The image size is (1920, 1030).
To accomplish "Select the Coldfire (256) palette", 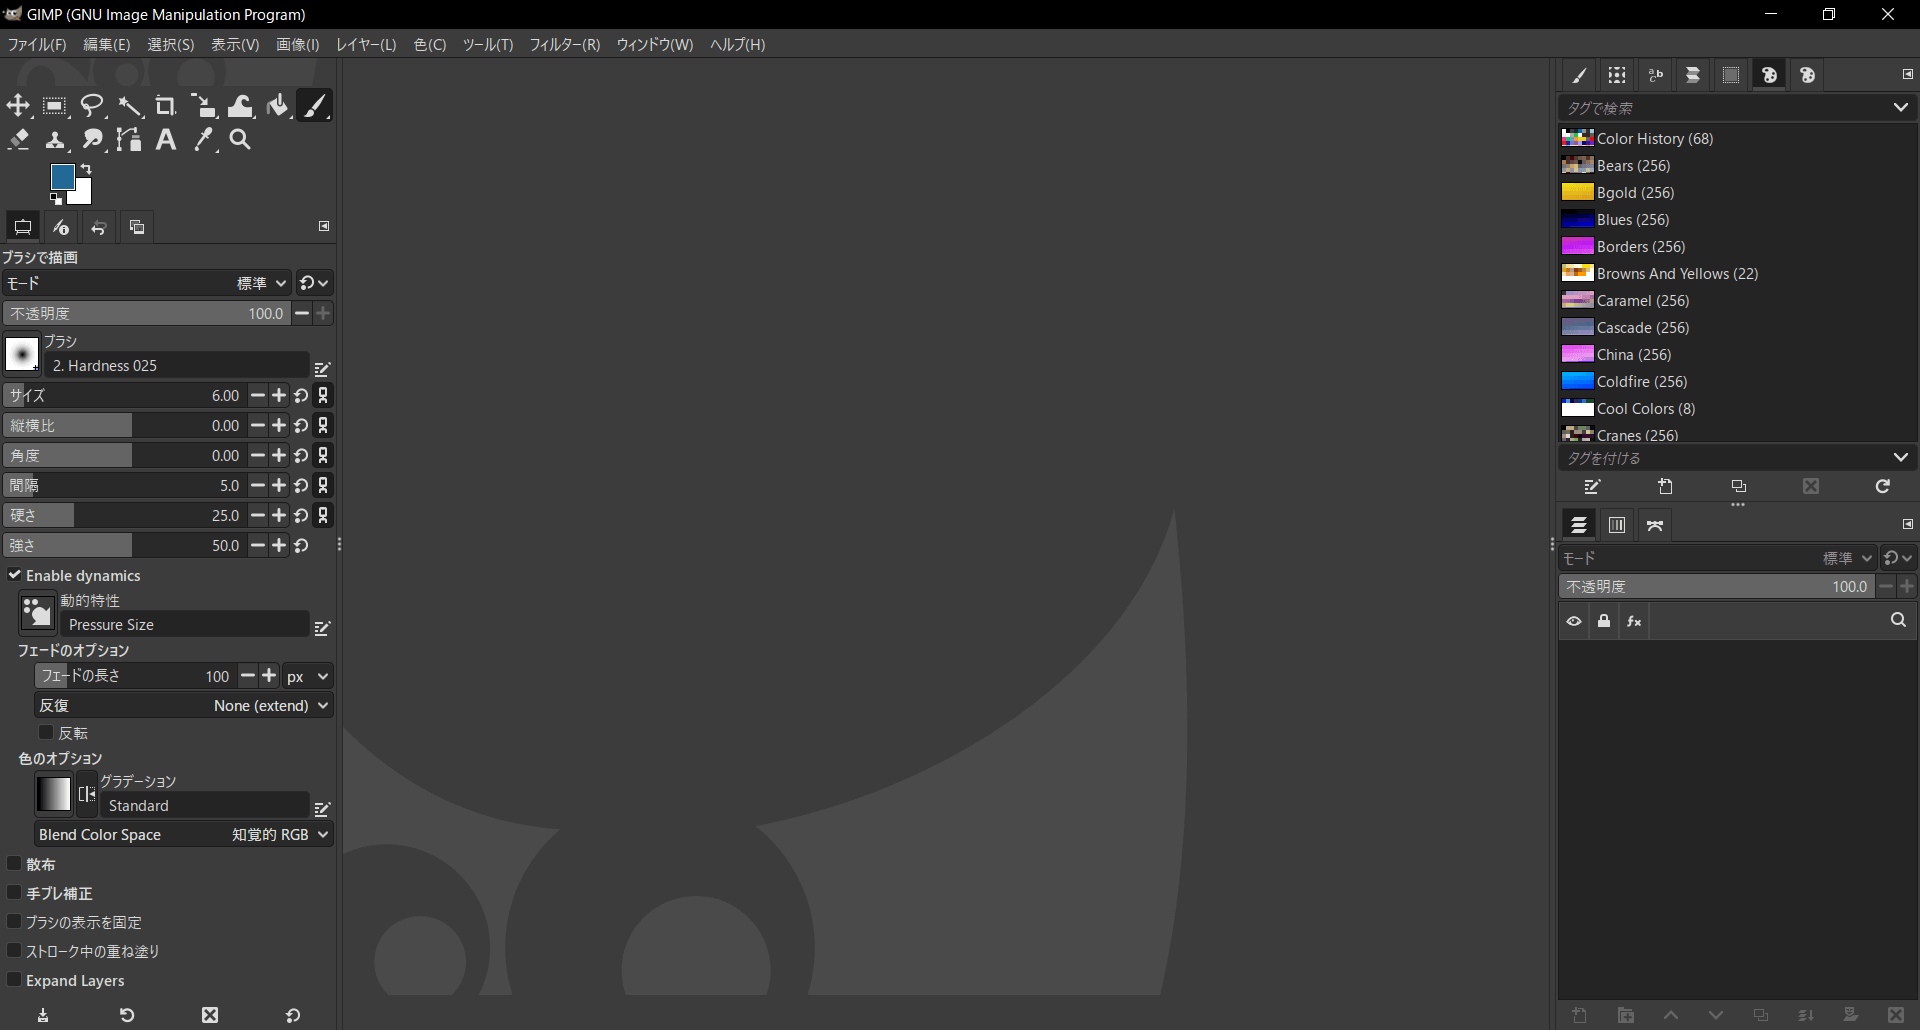I will pyautogui.click(x=1737, y=381).
